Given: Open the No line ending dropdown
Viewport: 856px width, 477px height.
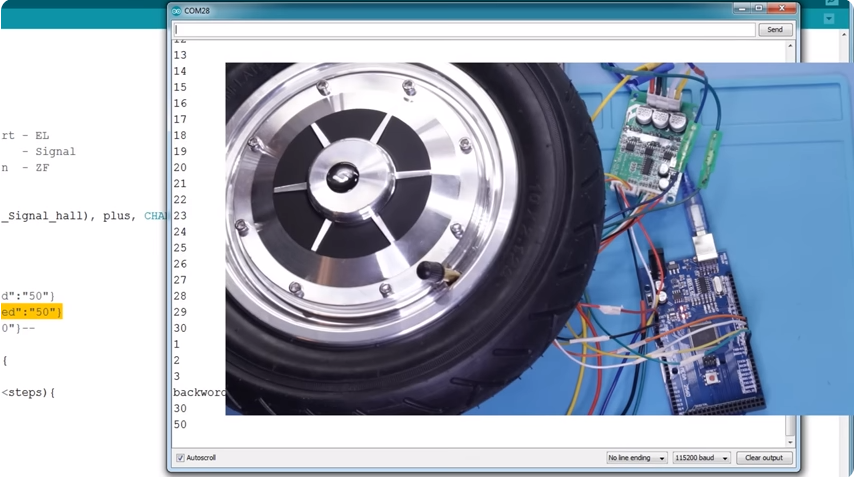Looking at the screenshot, I should click(637, 458).
